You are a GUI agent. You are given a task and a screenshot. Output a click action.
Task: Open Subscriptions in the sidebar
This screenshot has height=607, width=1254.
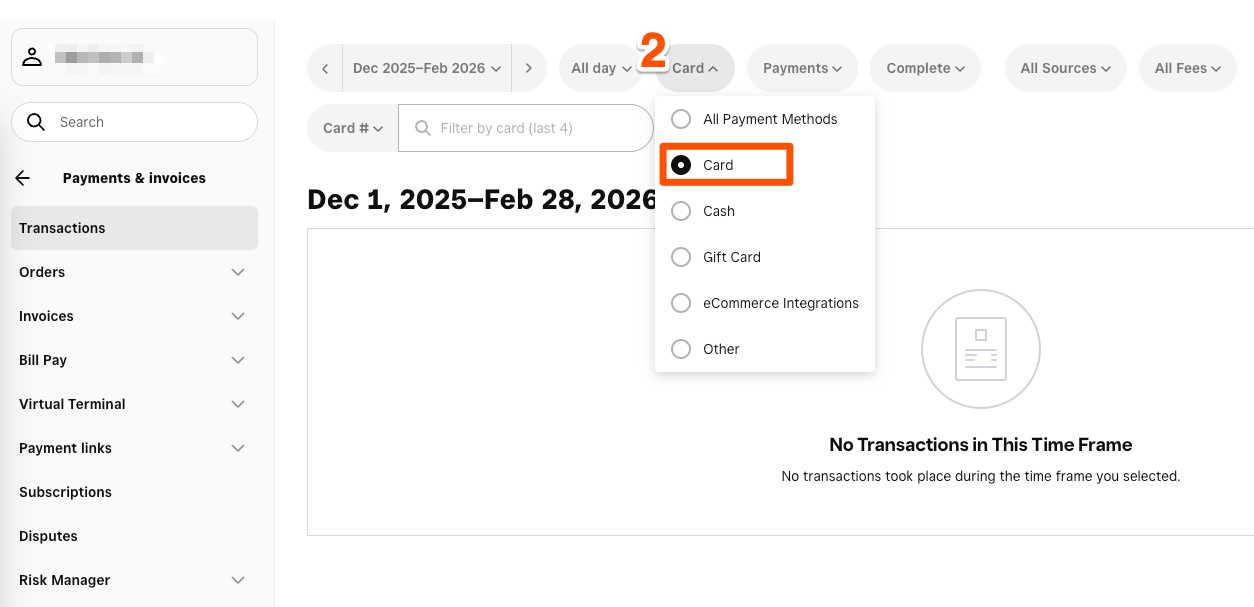pyautogui.click(x=65, y=492)
